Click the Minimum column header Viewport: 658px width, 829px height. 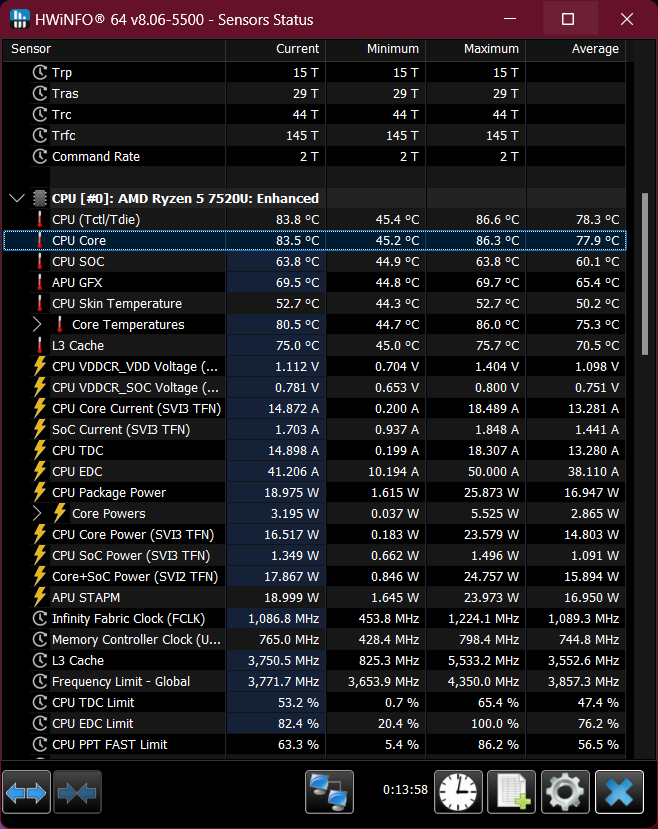click(x=376, y=49)
